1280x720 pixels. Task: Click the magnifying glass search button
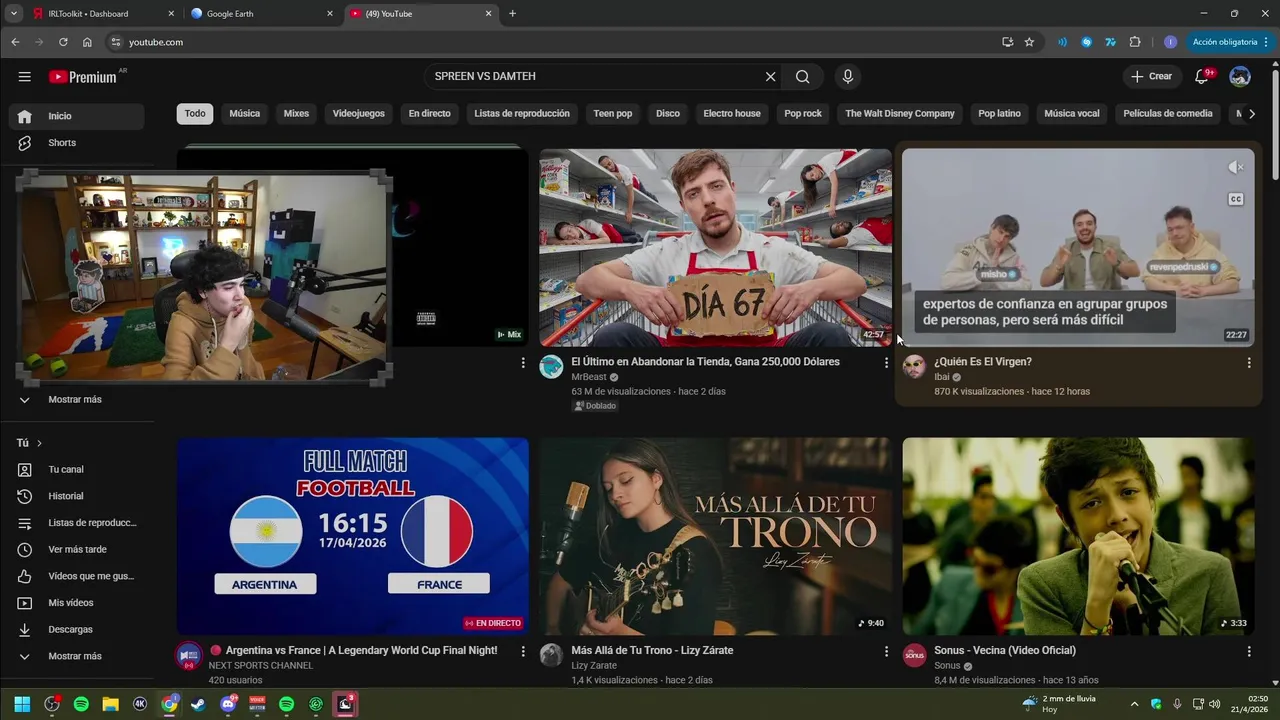(x=802, y=77)
